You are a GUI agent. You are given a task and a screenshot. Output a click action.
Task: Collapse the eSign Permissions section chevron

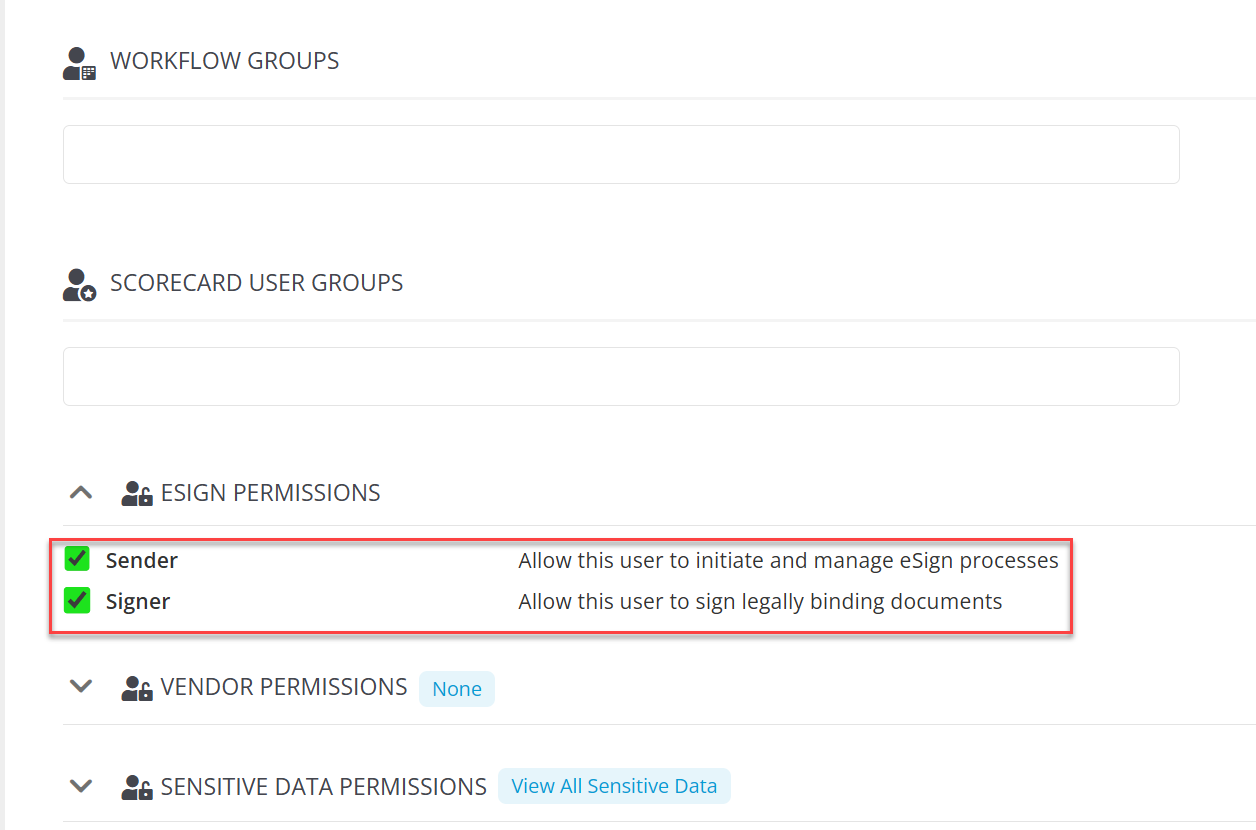pos(81,492)
